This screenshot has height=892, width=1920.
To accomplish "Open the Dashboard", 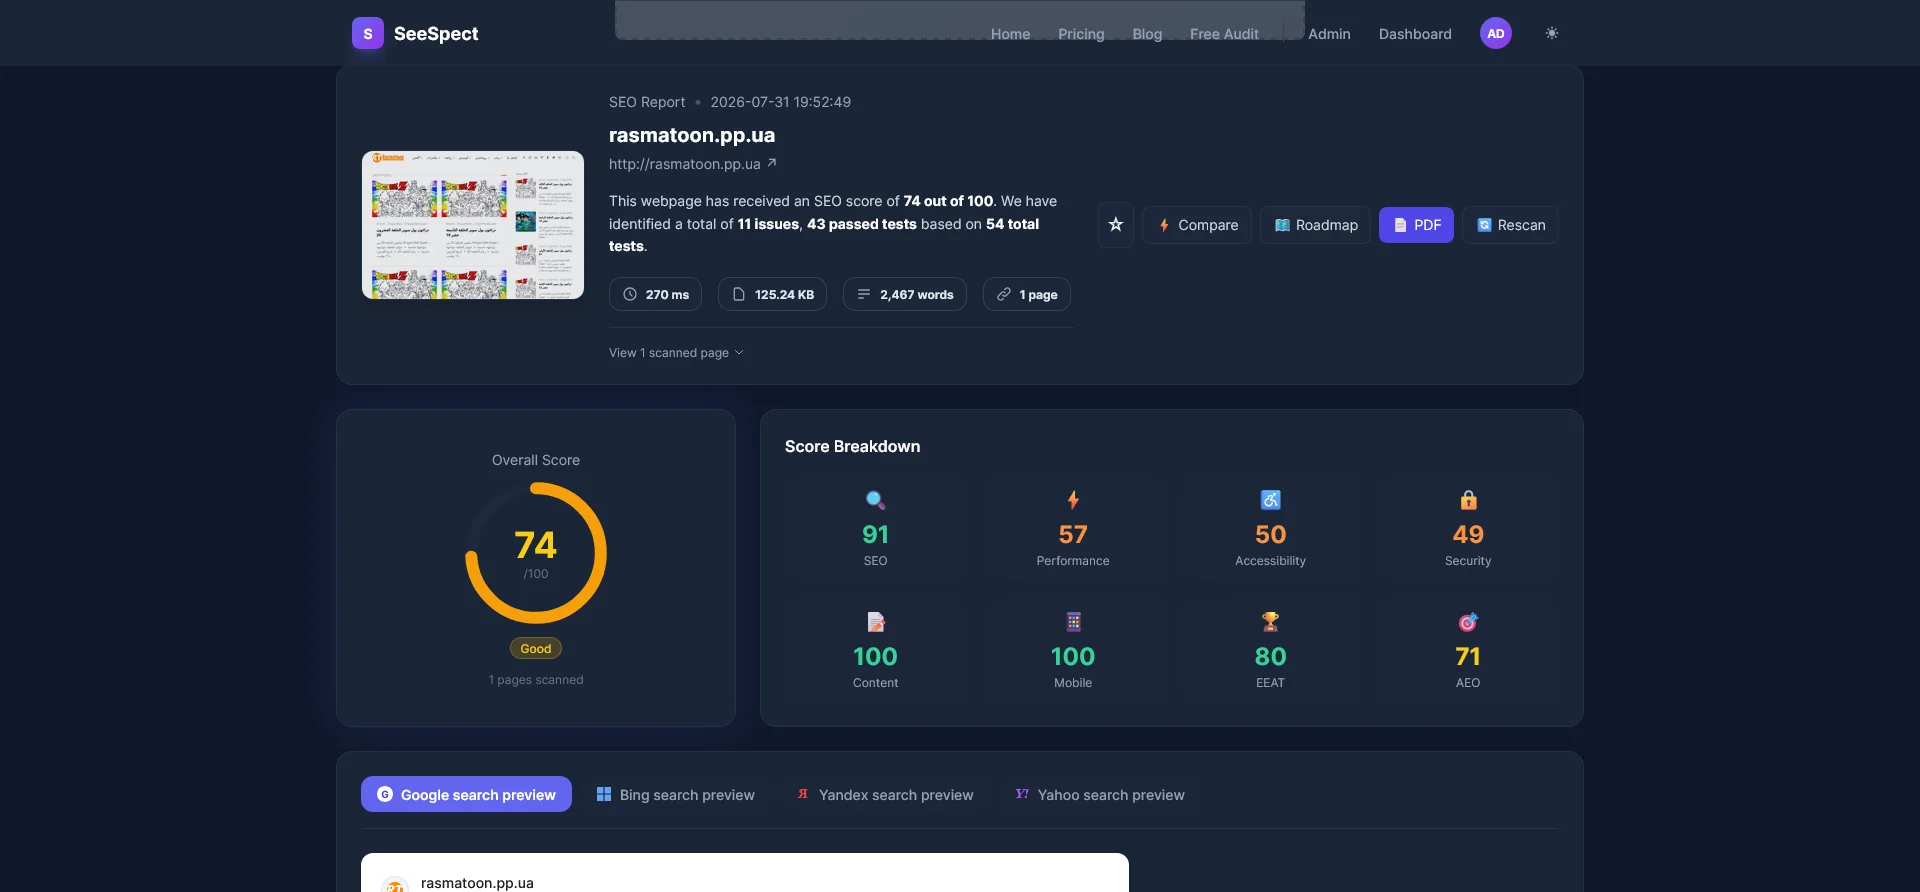I will point(1415,34).
